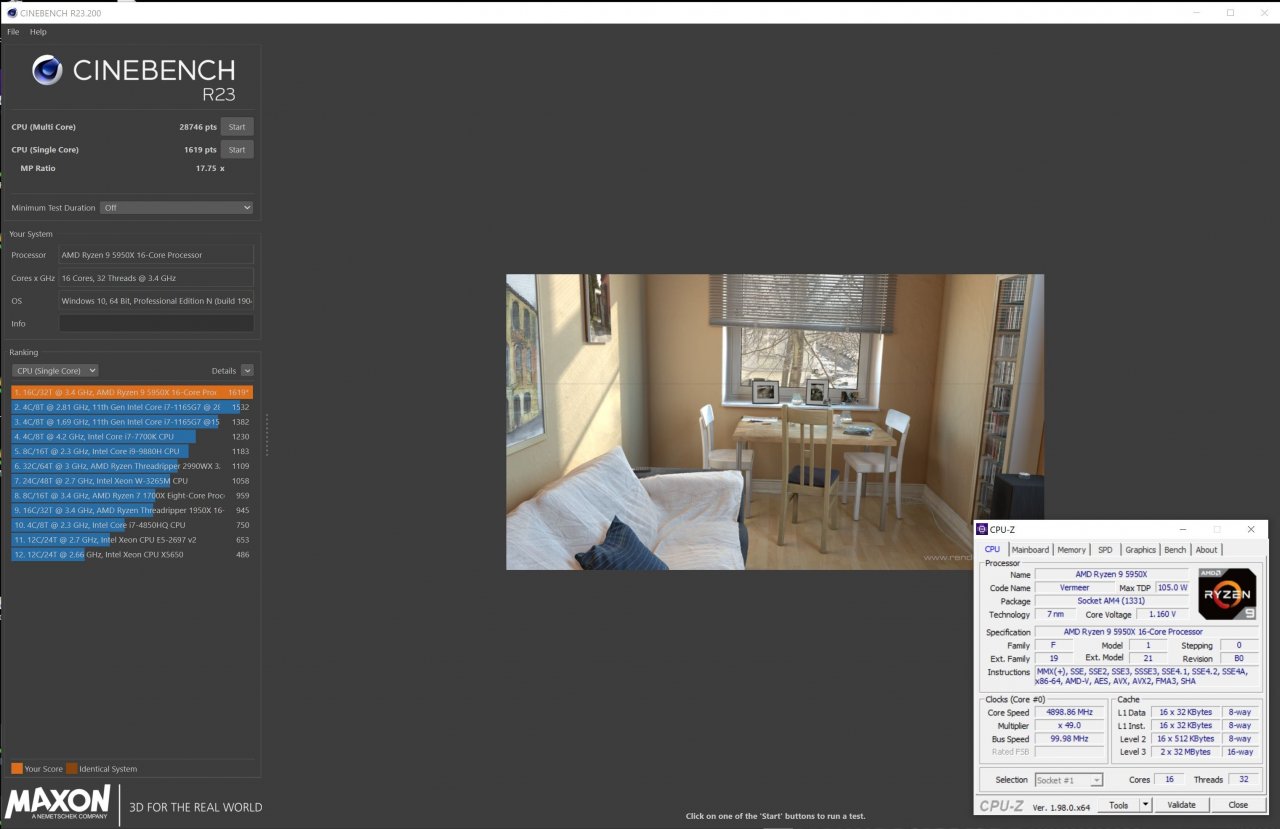Open the File menu
This screenshot has height=829, width=1280.
tap(13, 32)
